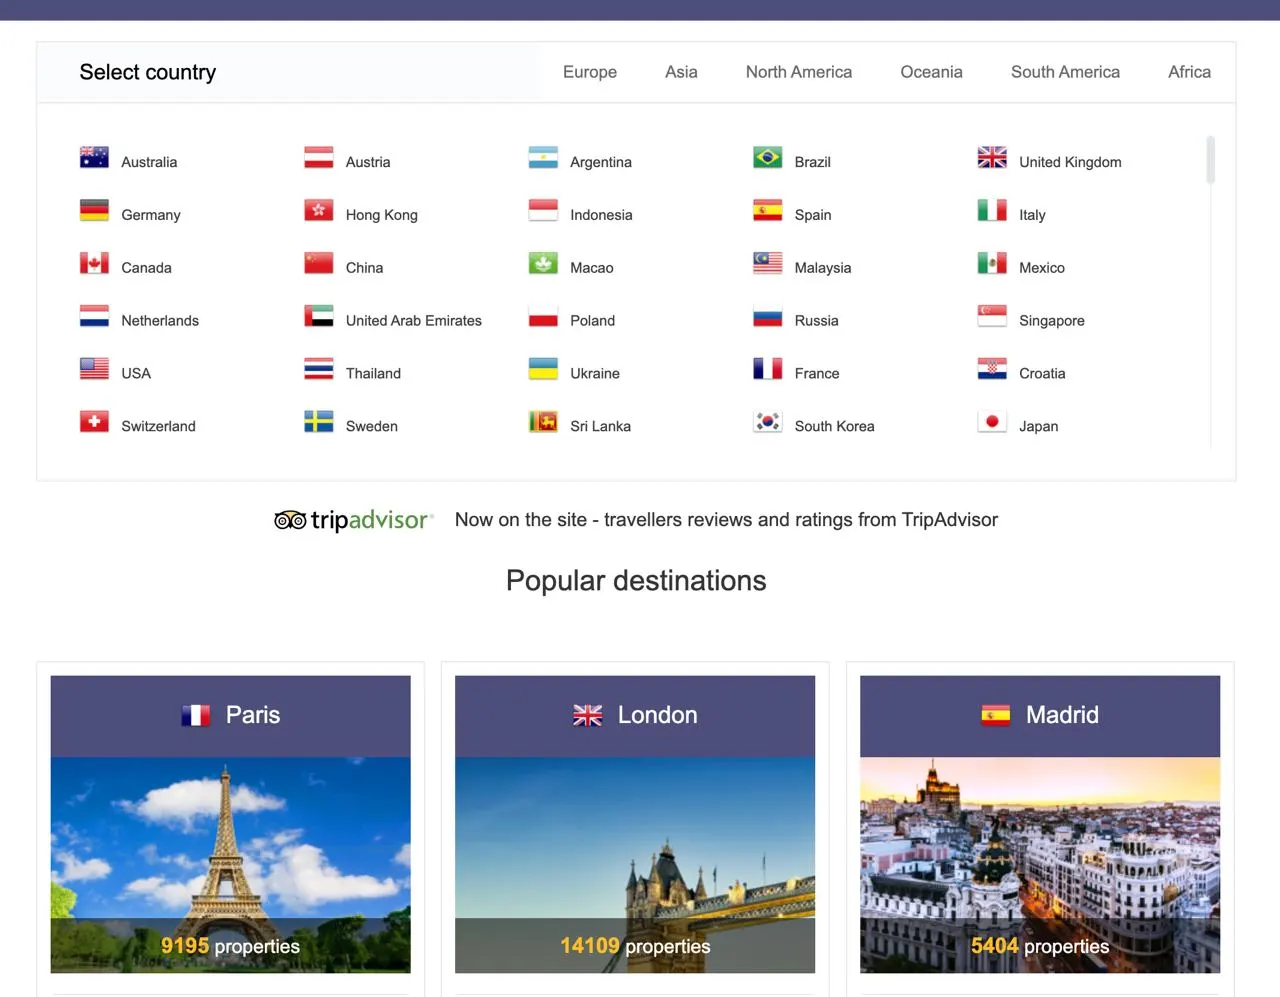Click the Sri Lanka flag icon

coord(543,422)
